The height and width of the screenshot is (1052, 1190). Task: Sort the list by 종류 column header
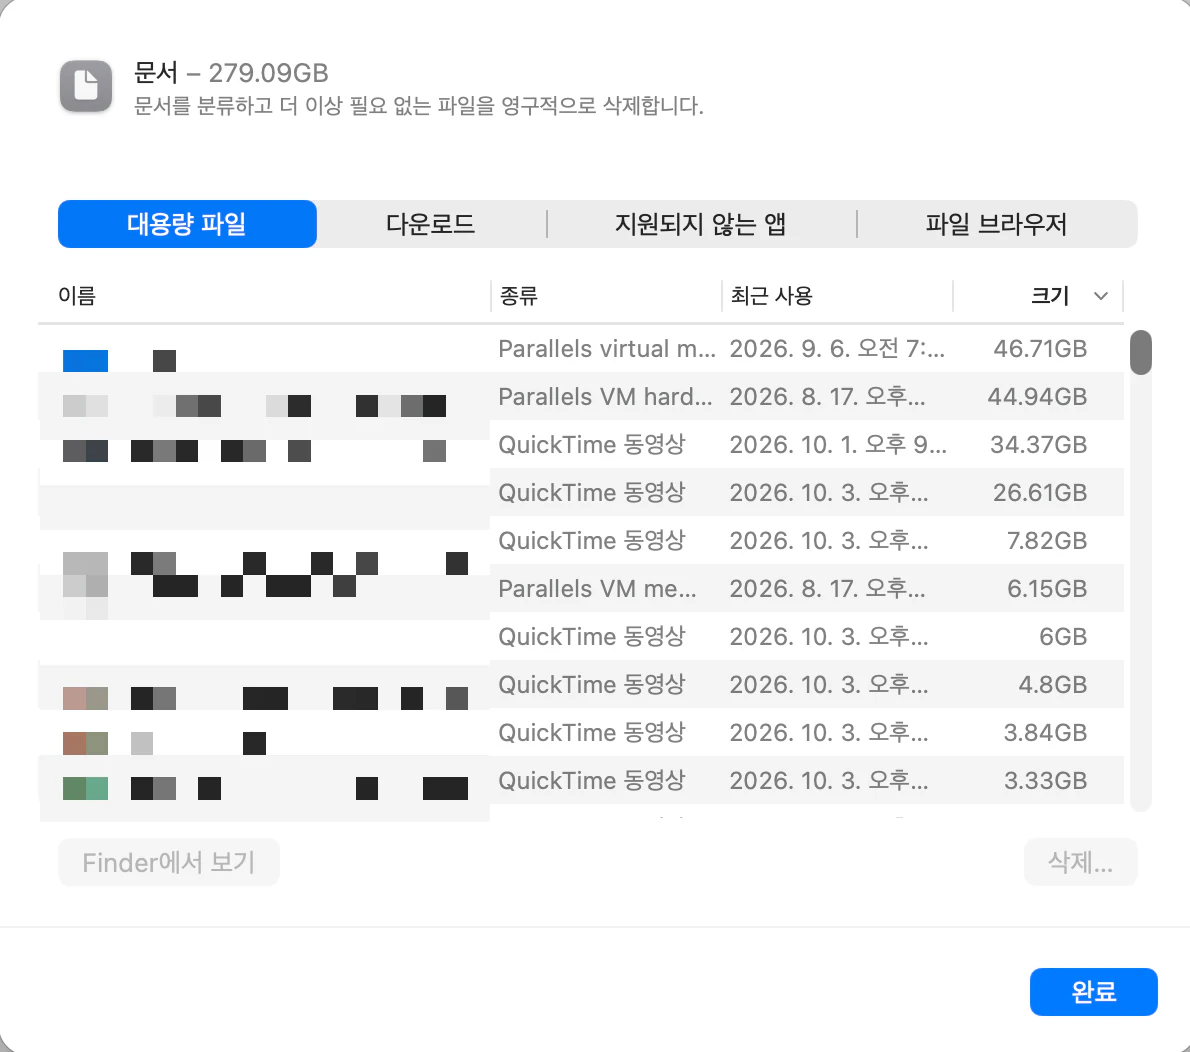click(x=518, y=295)
